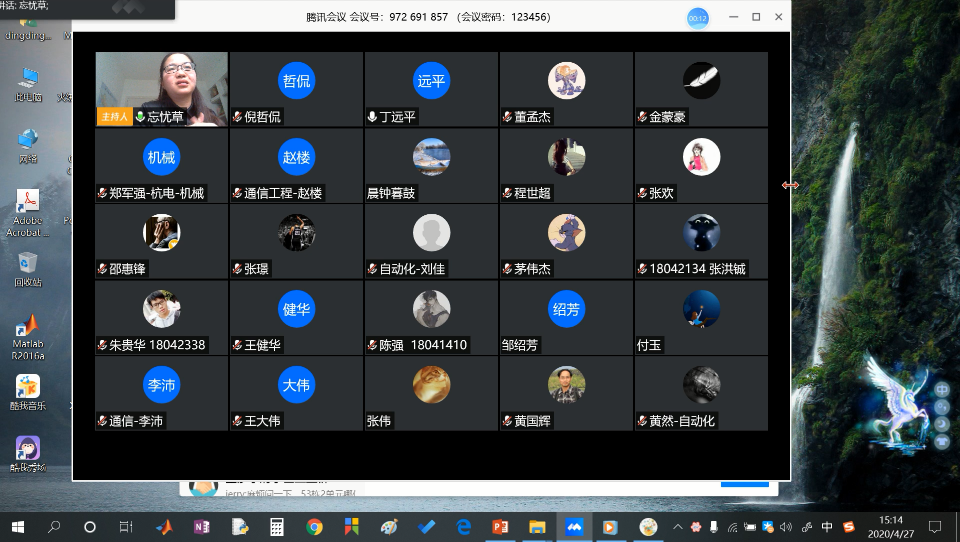Click muted mic icon beside 黄国辉

[x=508, y=421]
